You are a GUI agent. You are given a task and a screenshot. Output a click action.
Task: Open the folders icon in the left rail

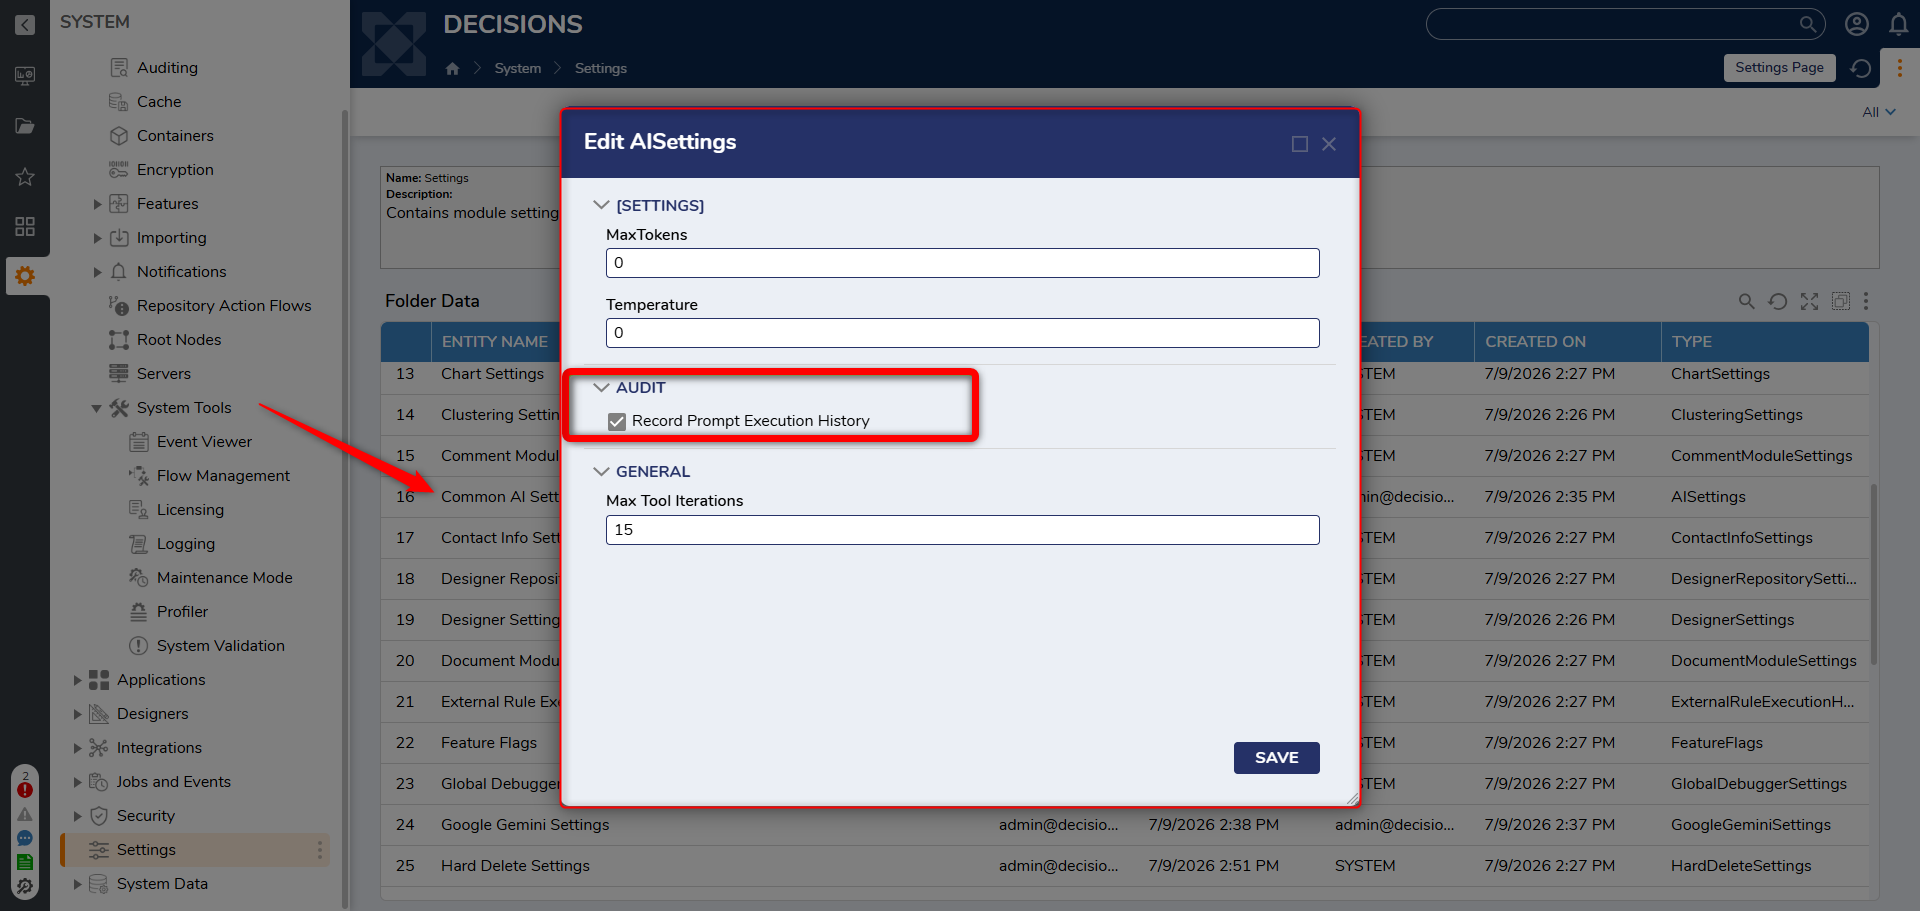point(25,126)
